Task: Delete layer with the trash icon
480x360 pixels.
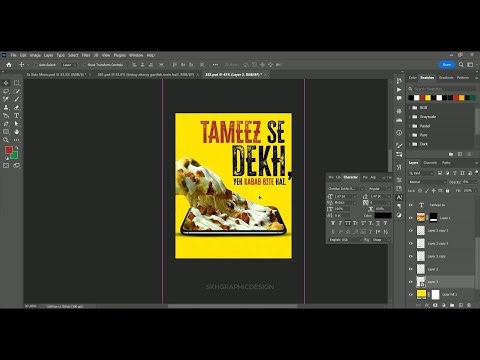Action: (x=469, y=305)
